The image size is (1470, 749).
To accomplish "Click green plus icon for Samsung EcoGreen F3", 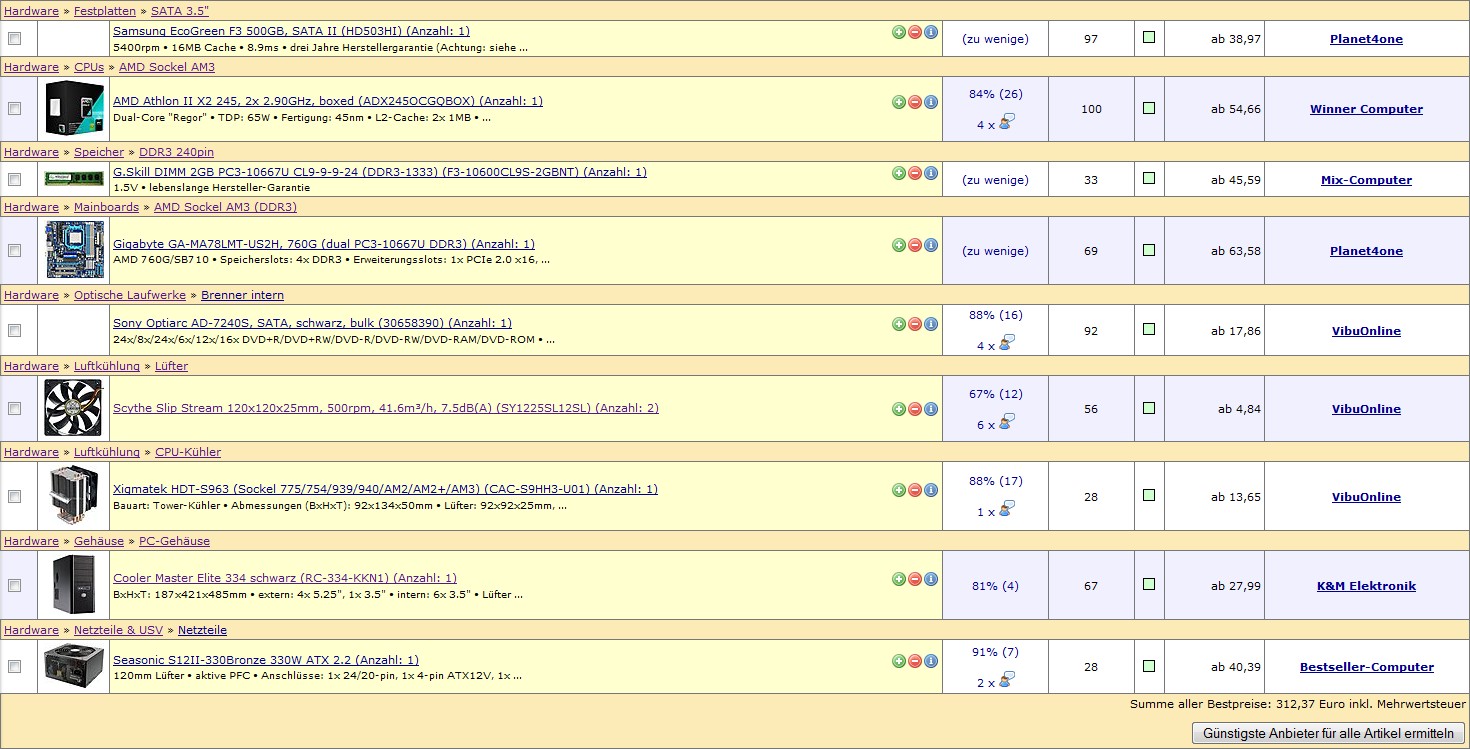I will click(x=899, y=32).
